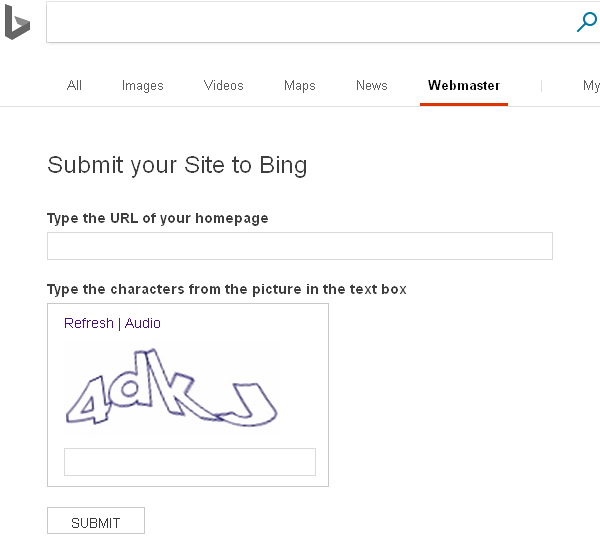
Task: Switch to the All tab
Action: [74, 86]
